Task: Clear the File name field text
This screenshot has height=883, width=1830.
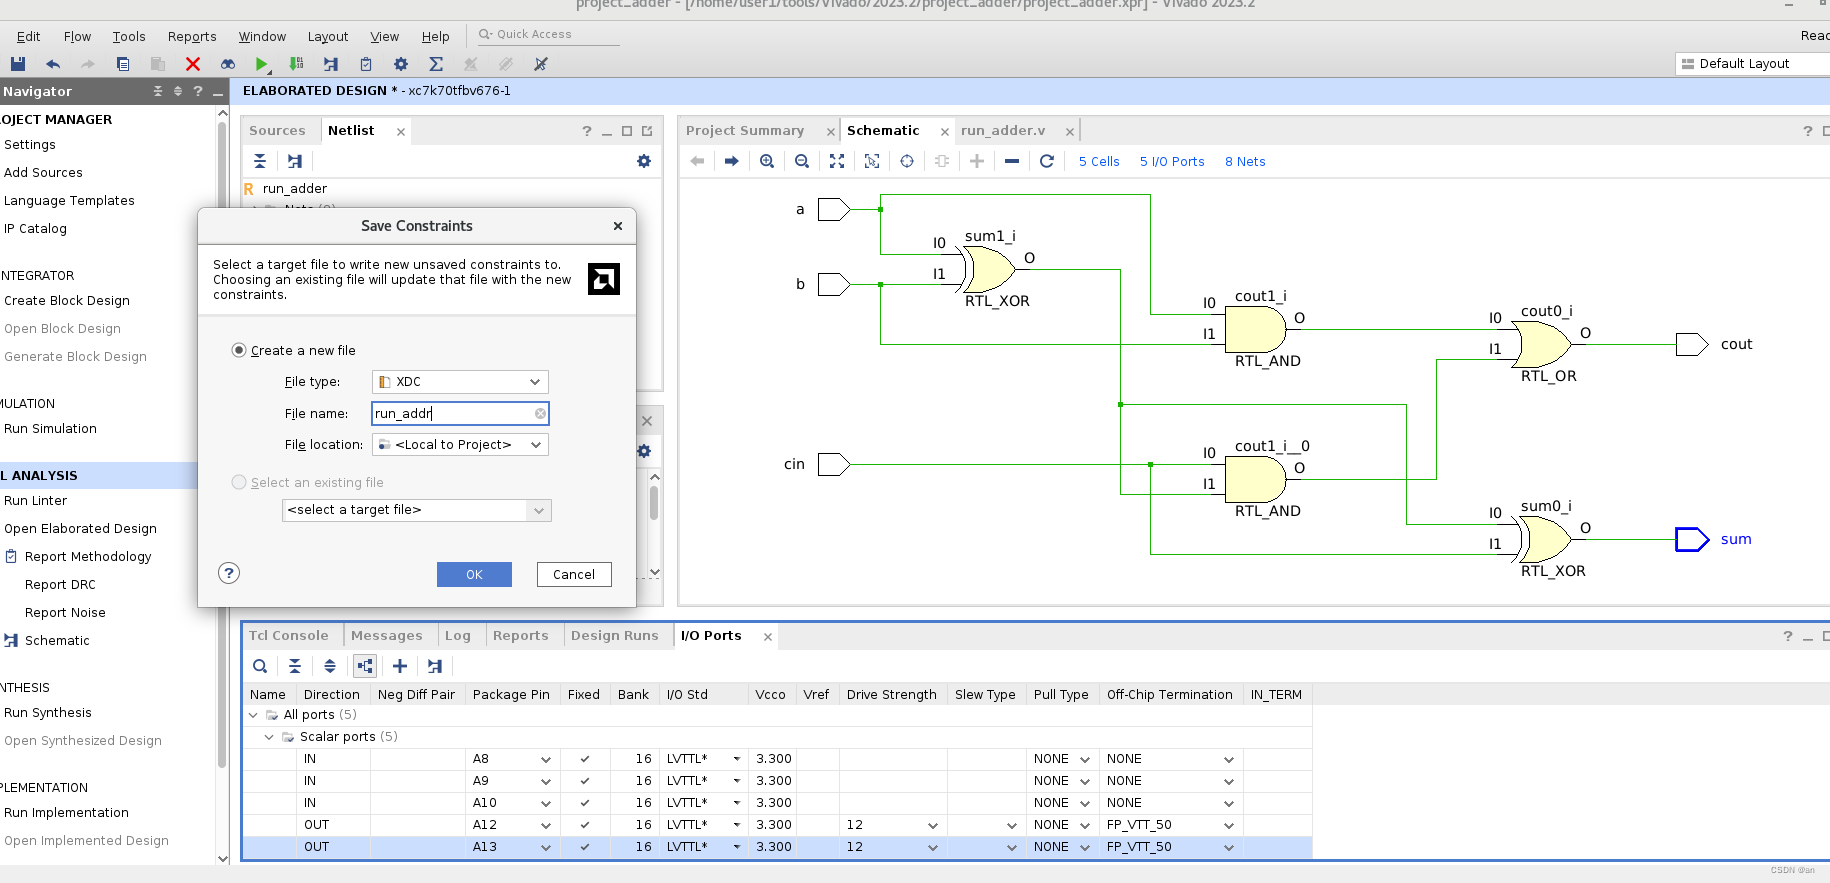Action: click(541, 413)
